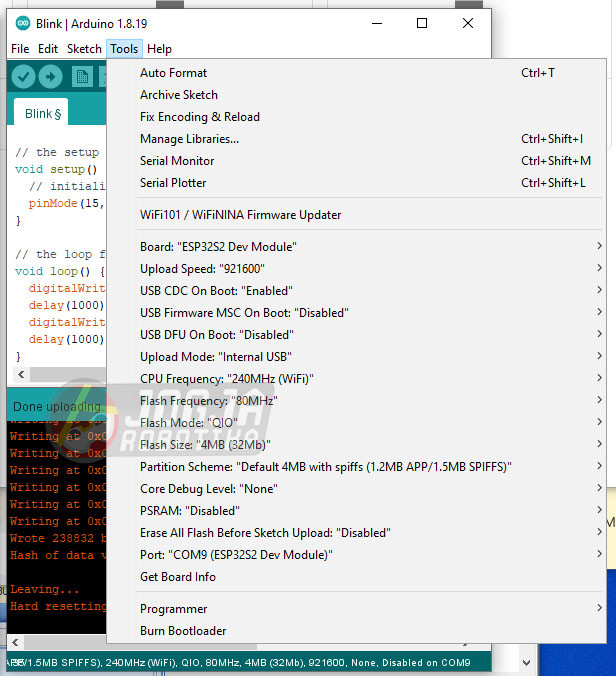
Task: Click "pinMode(15," in the editor
Action: [x=66, y=203]
